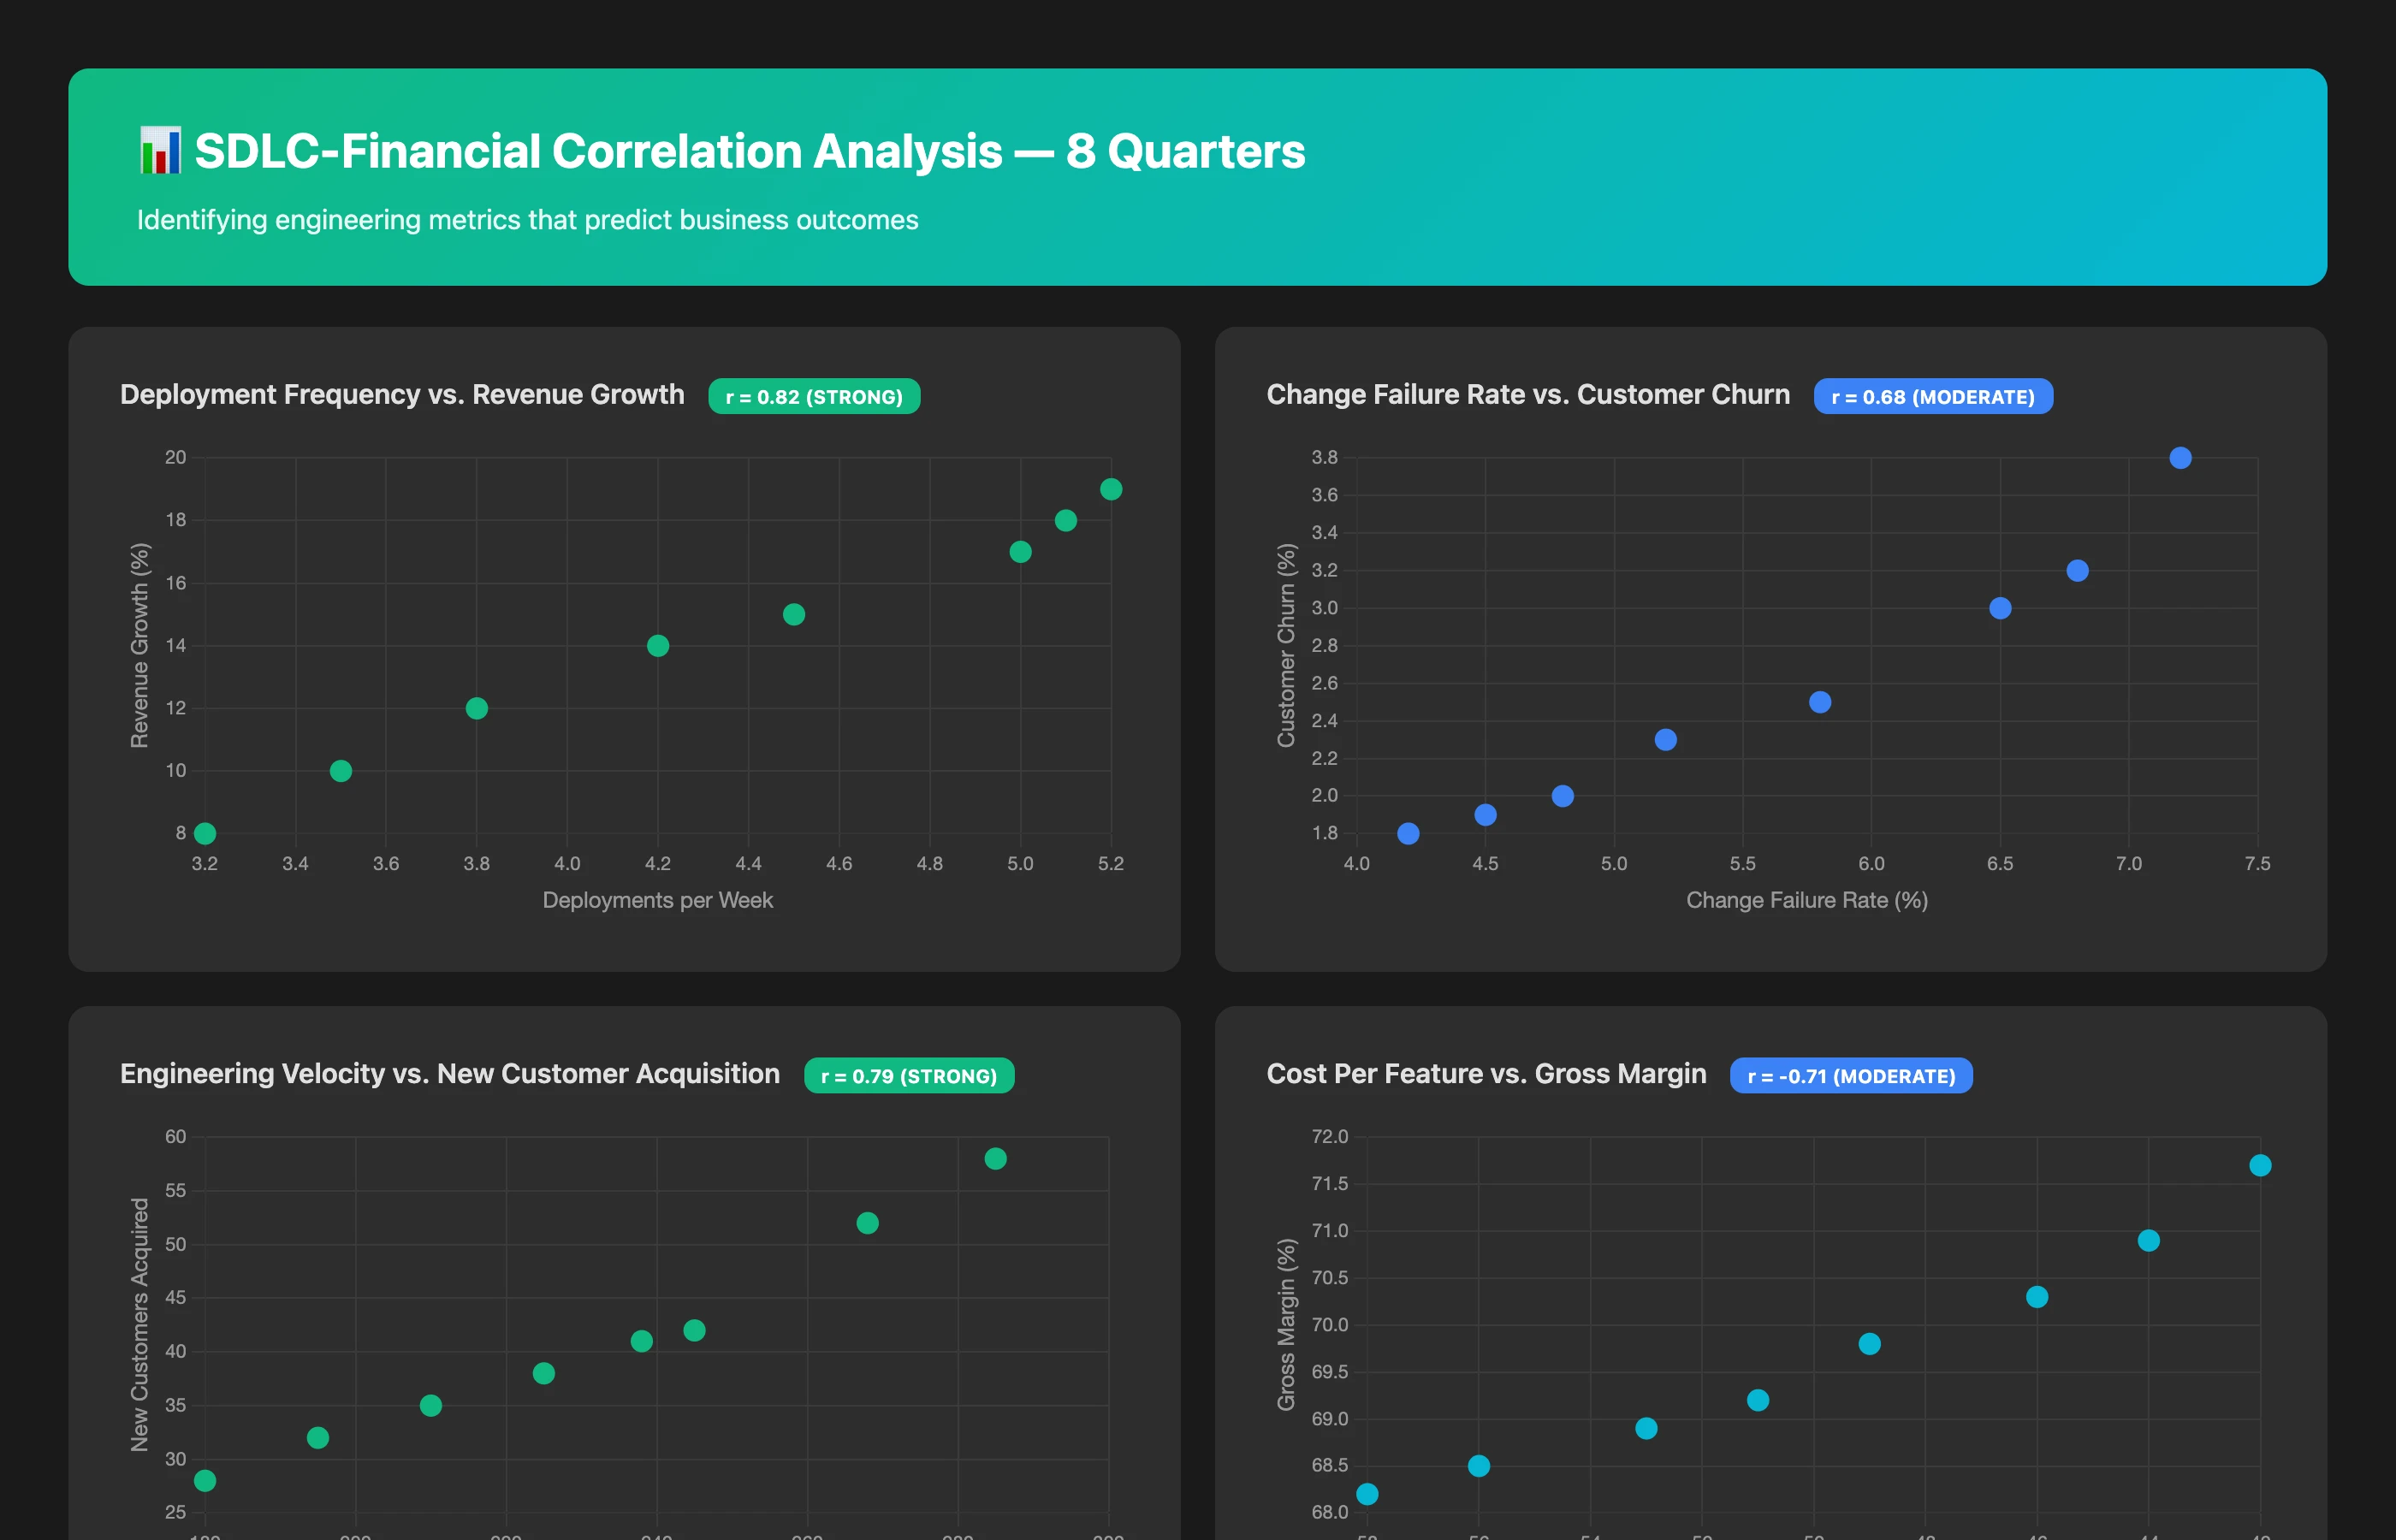Select the revenue growth point at 10 percent
Image resolution: width=2396 pixels, height=1540 pixels.
tap(341, 771)
